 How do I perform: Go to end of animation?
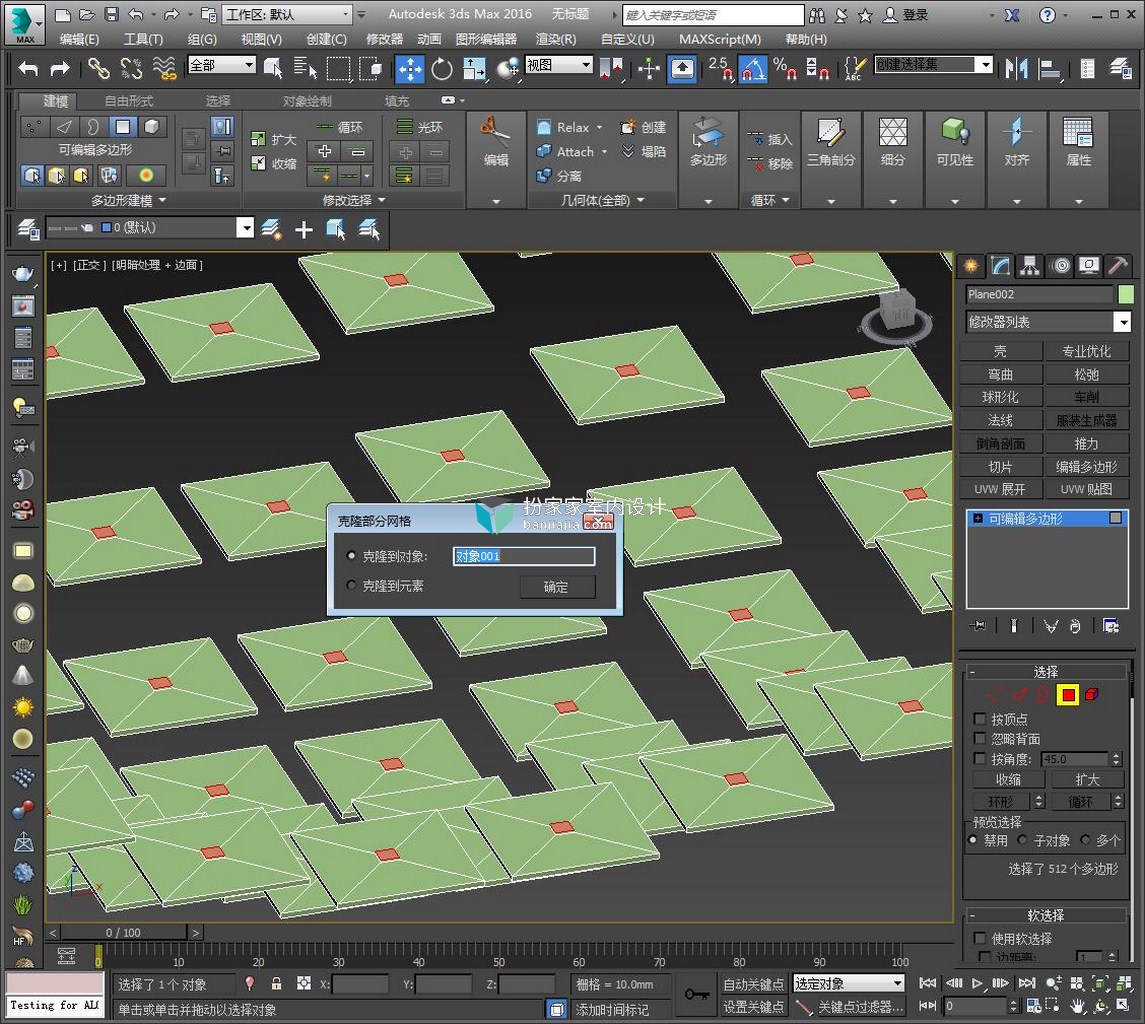1027,983
